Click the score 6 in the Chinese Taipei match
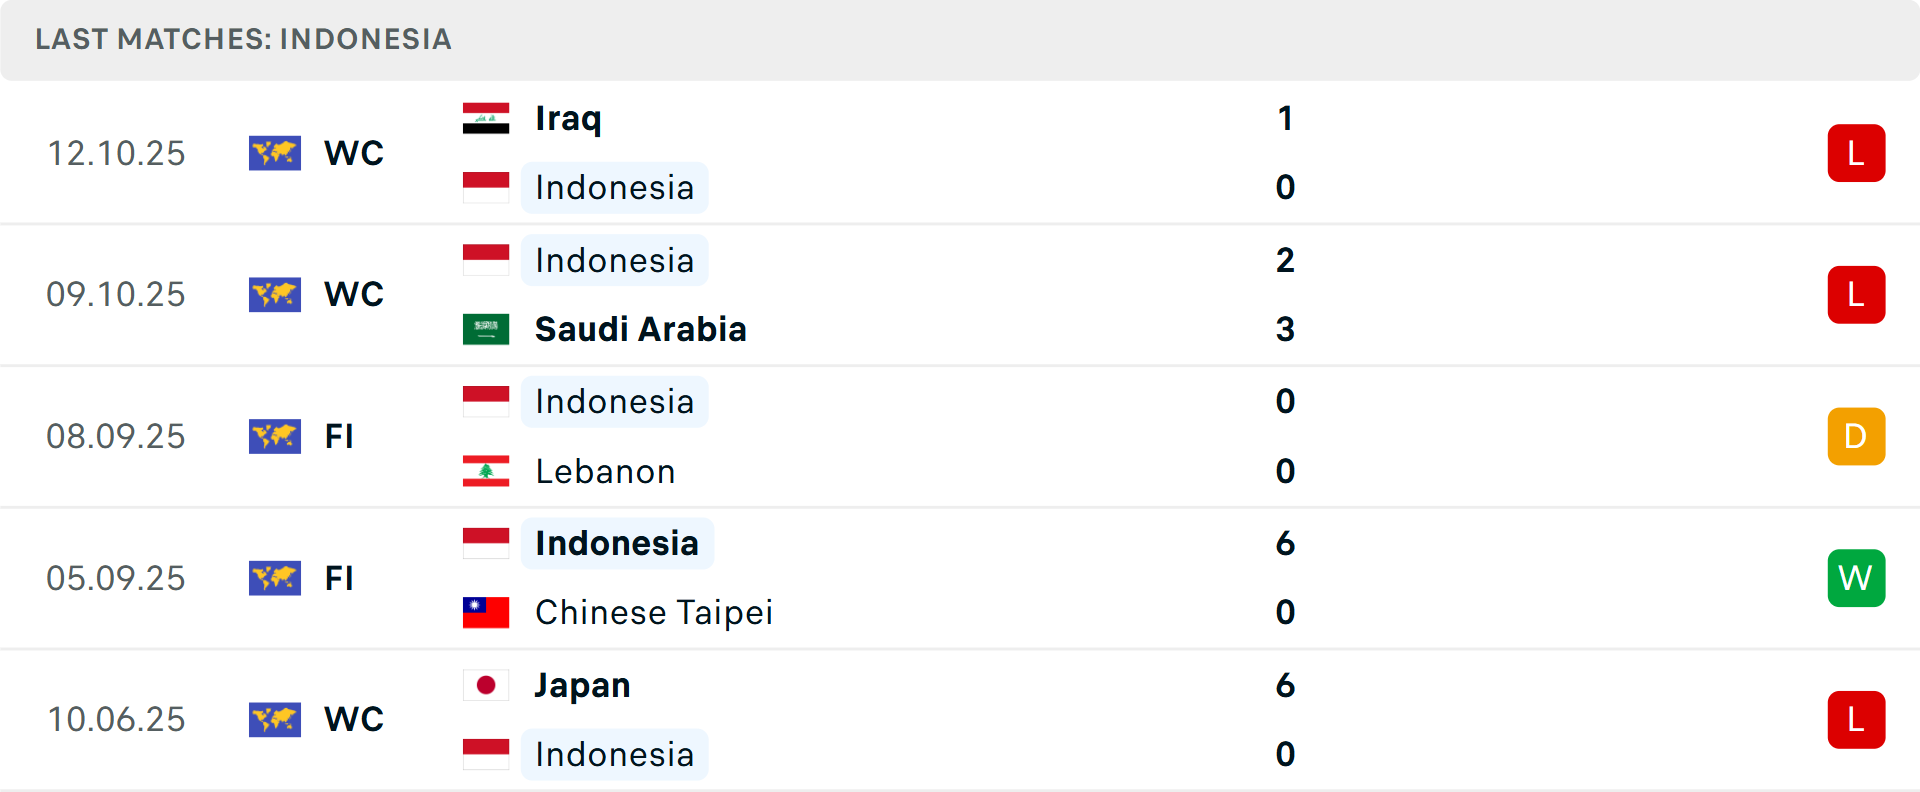Screen dimensions: 1920x792 (1286, 545)
